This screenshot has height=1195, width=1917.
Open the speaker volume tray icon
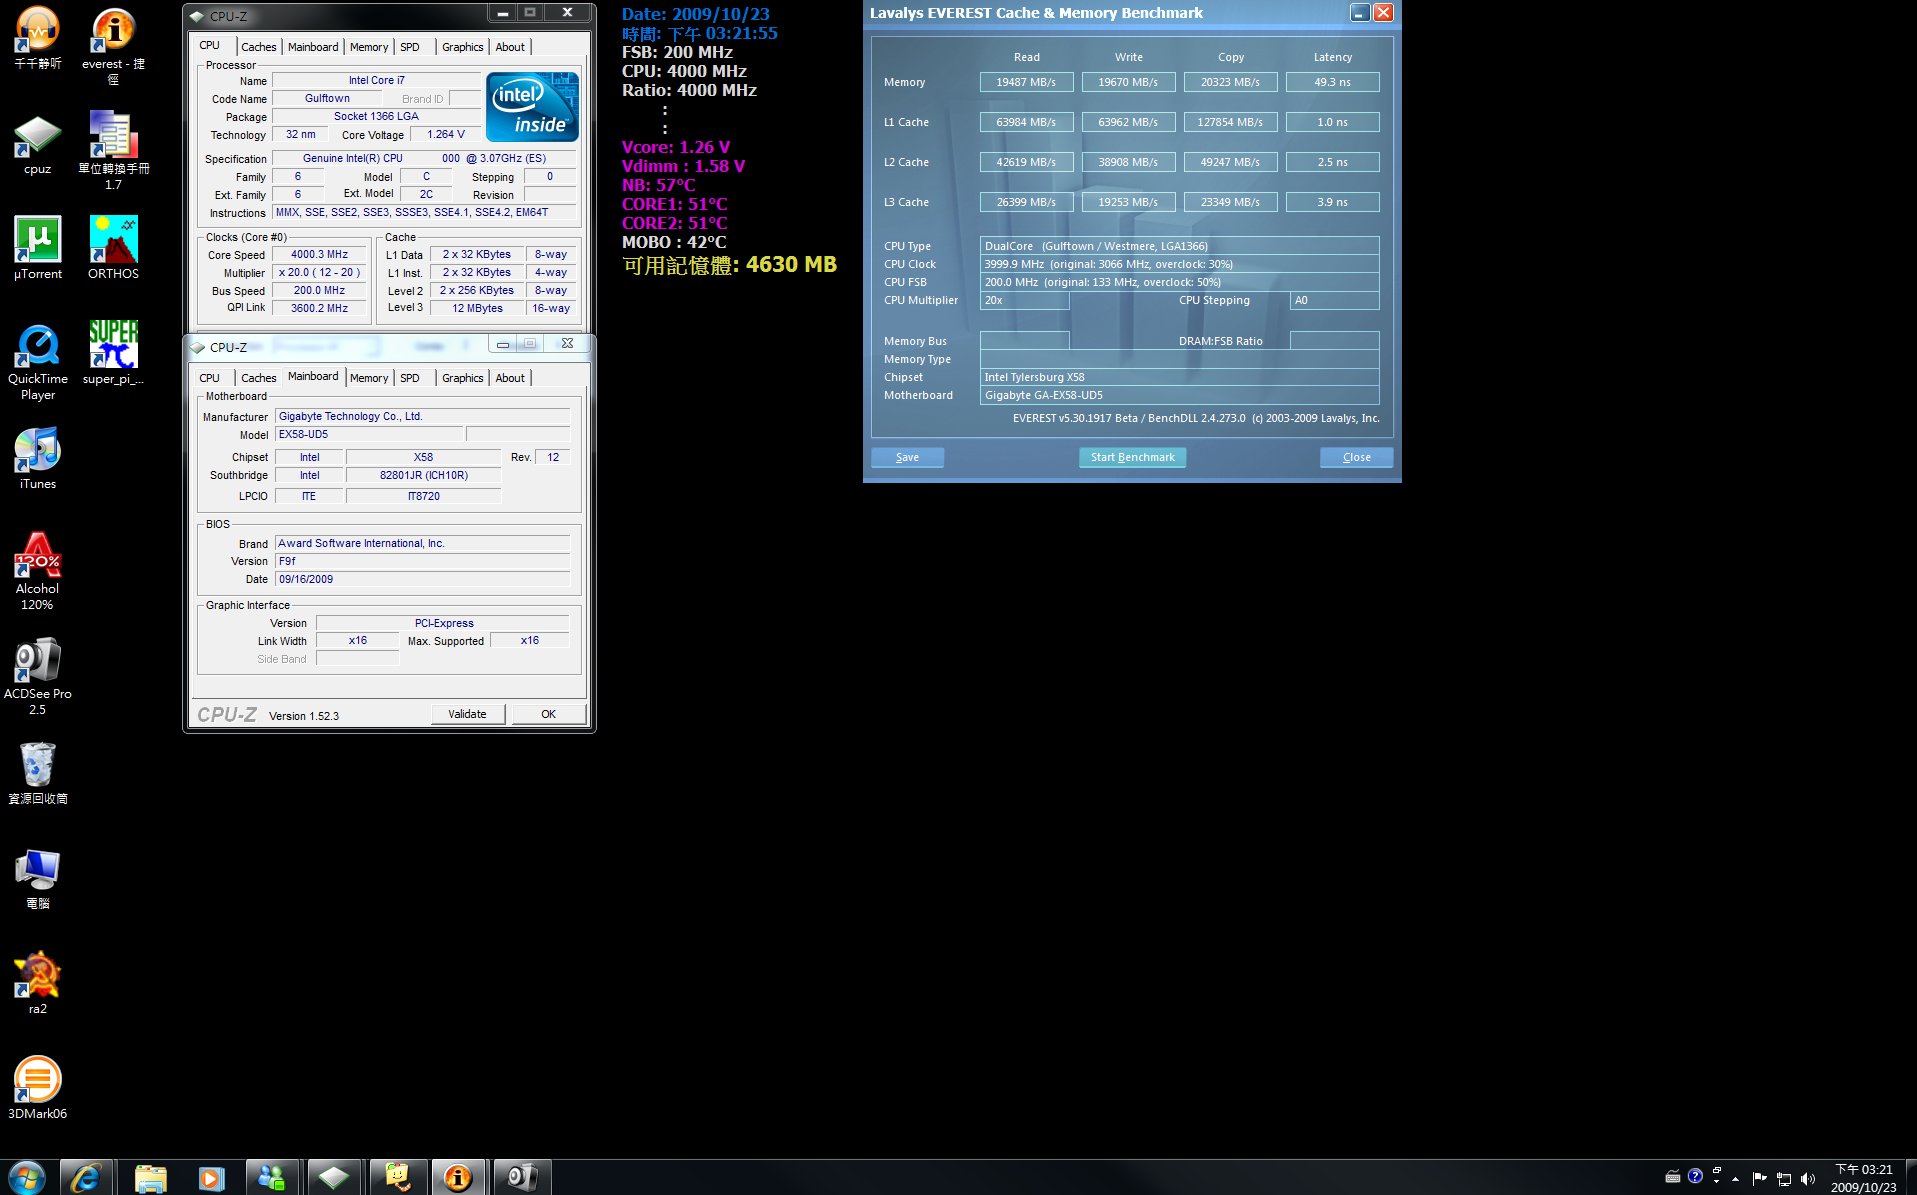coord(1807,1178)
